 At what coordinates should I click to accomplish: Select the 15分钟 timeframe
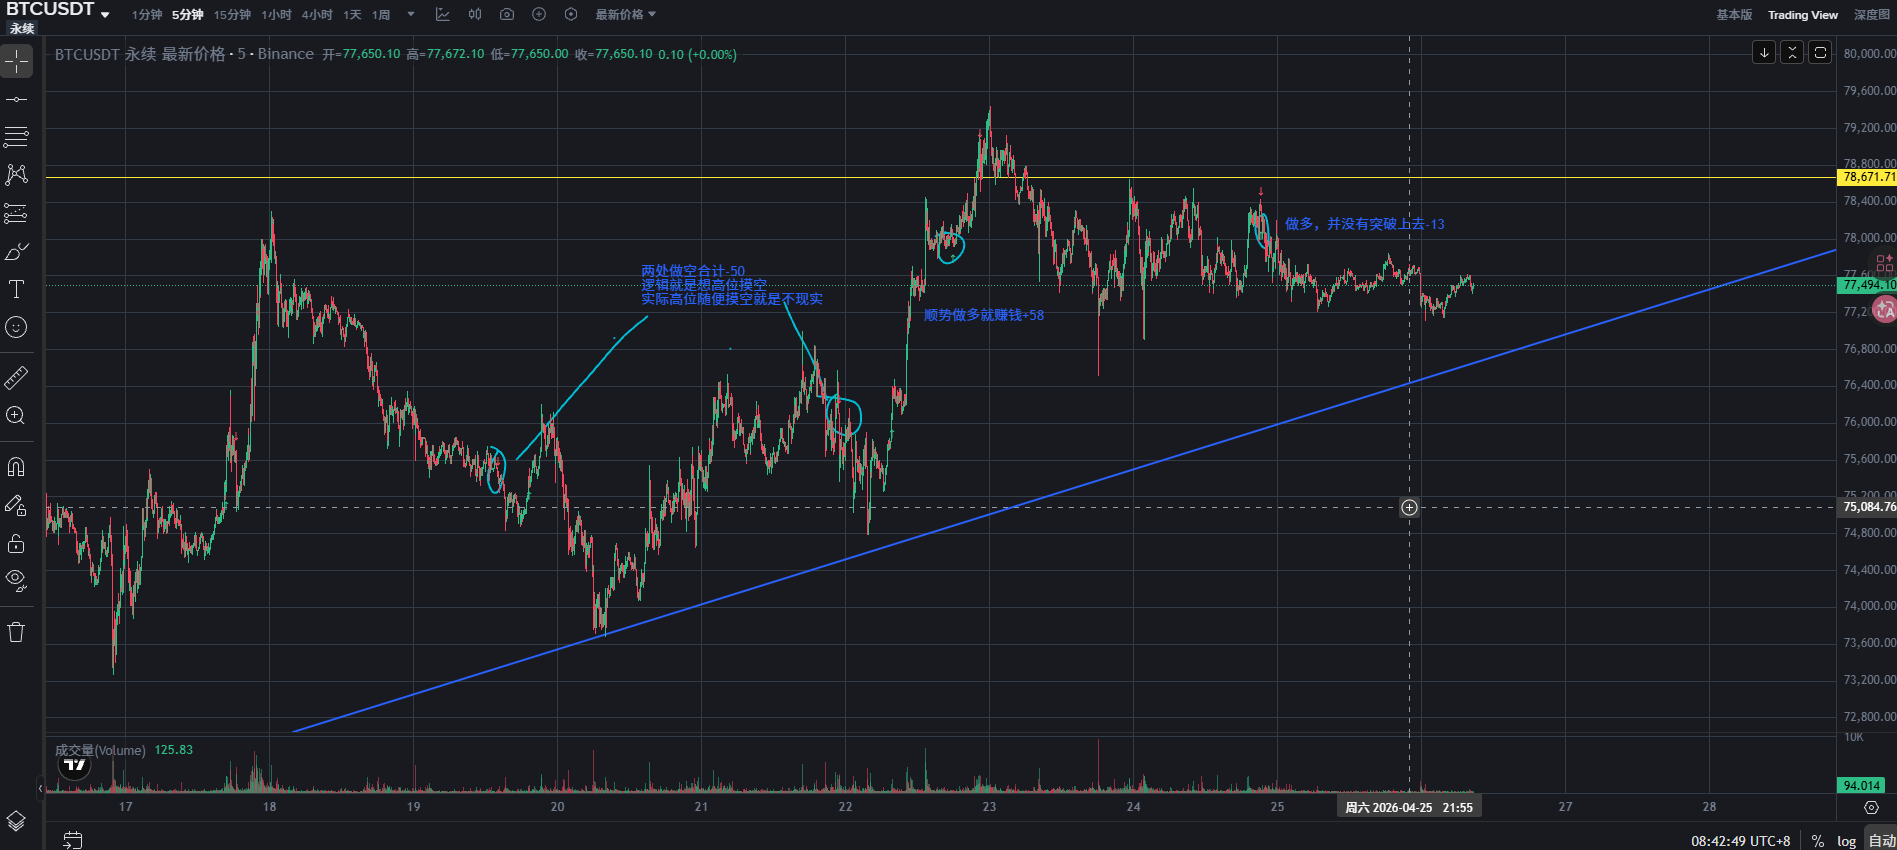[232, 15]
